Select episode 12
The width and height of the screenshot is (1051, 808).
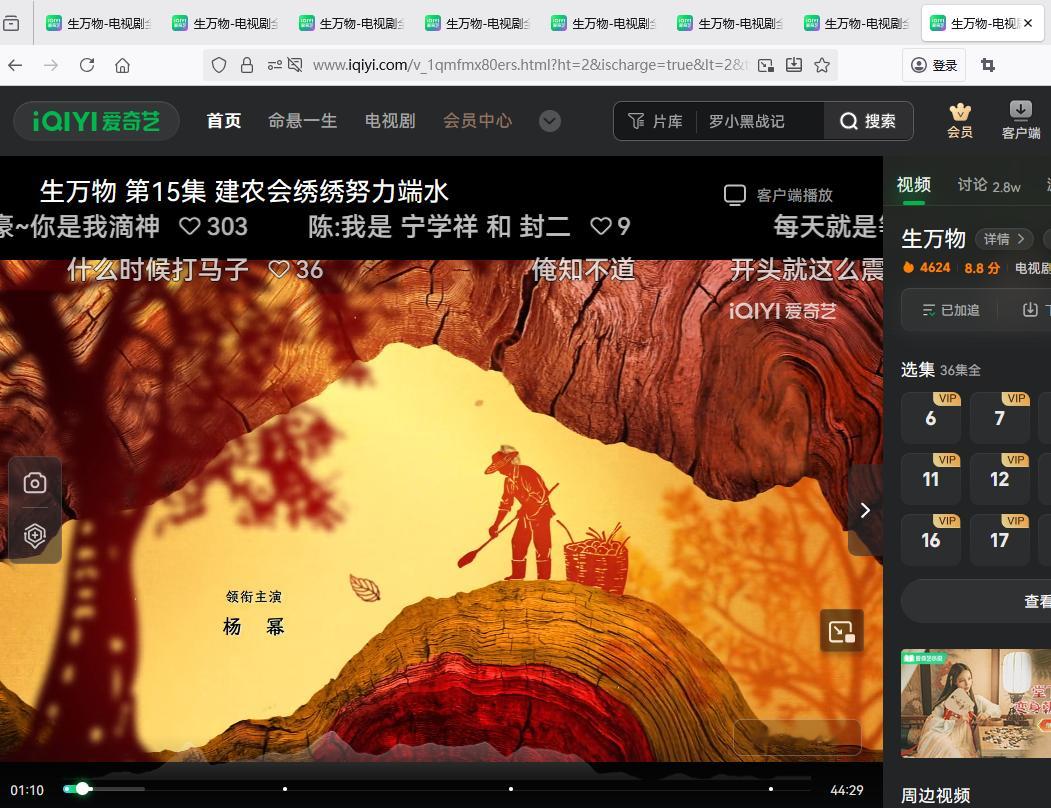[999, 479]
